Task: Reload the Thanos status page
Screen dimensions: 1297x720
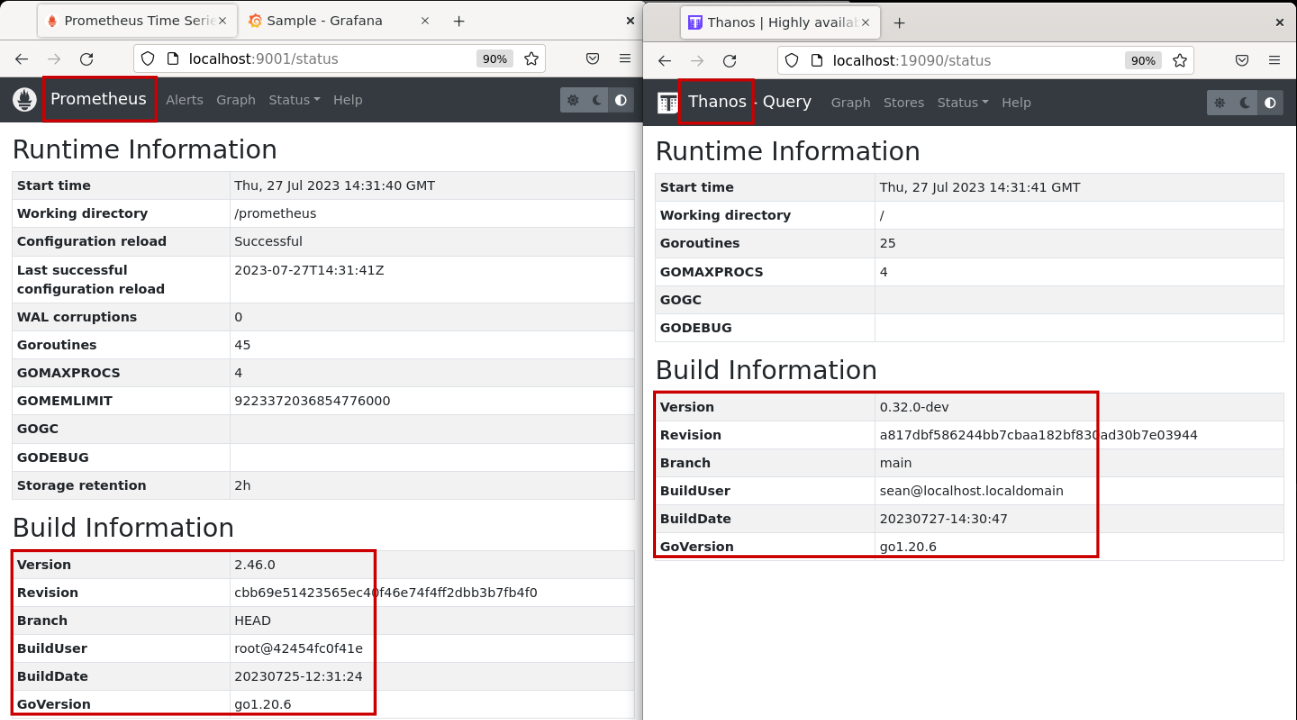Action: pos(730,61)
